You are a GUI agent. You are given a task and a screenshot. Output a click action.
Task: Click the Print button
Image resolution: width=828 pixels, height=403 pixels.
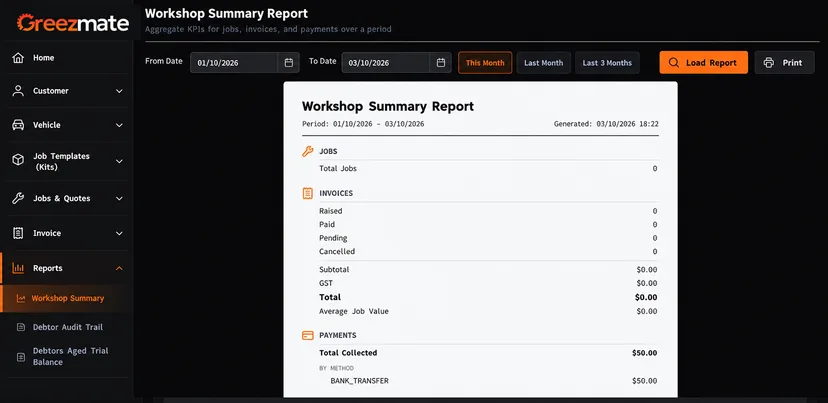785,62
